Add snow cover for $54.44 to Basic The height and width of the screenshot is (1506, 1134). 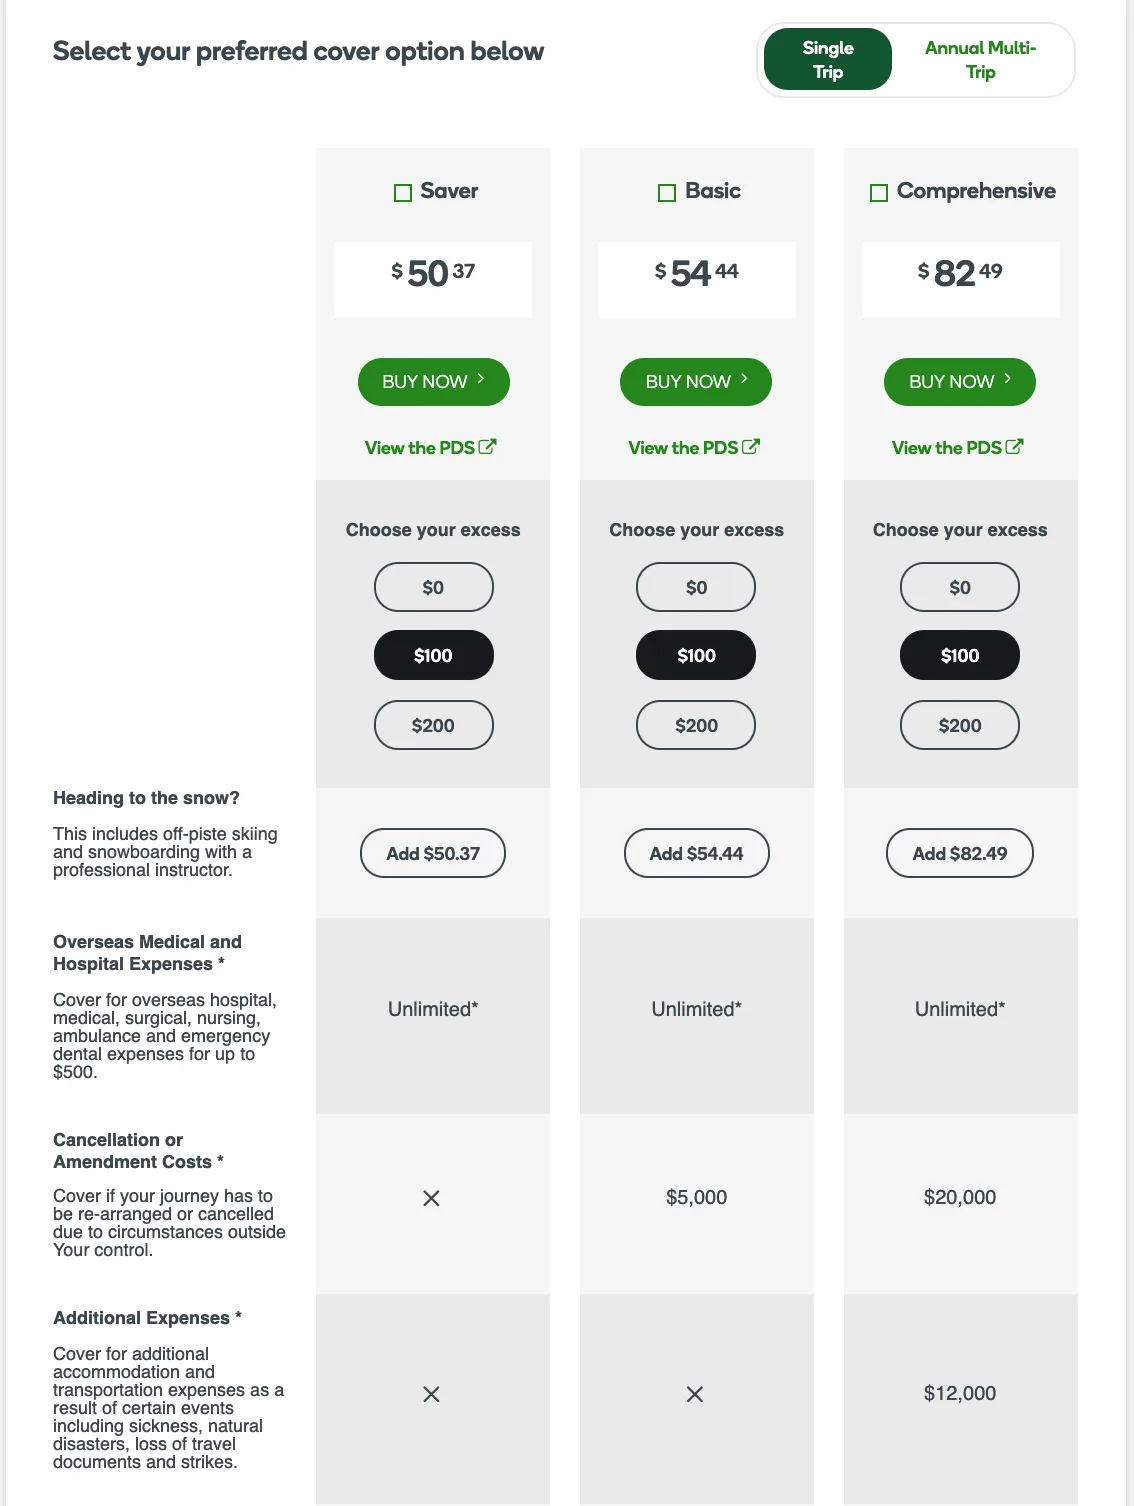coord(696,853)
